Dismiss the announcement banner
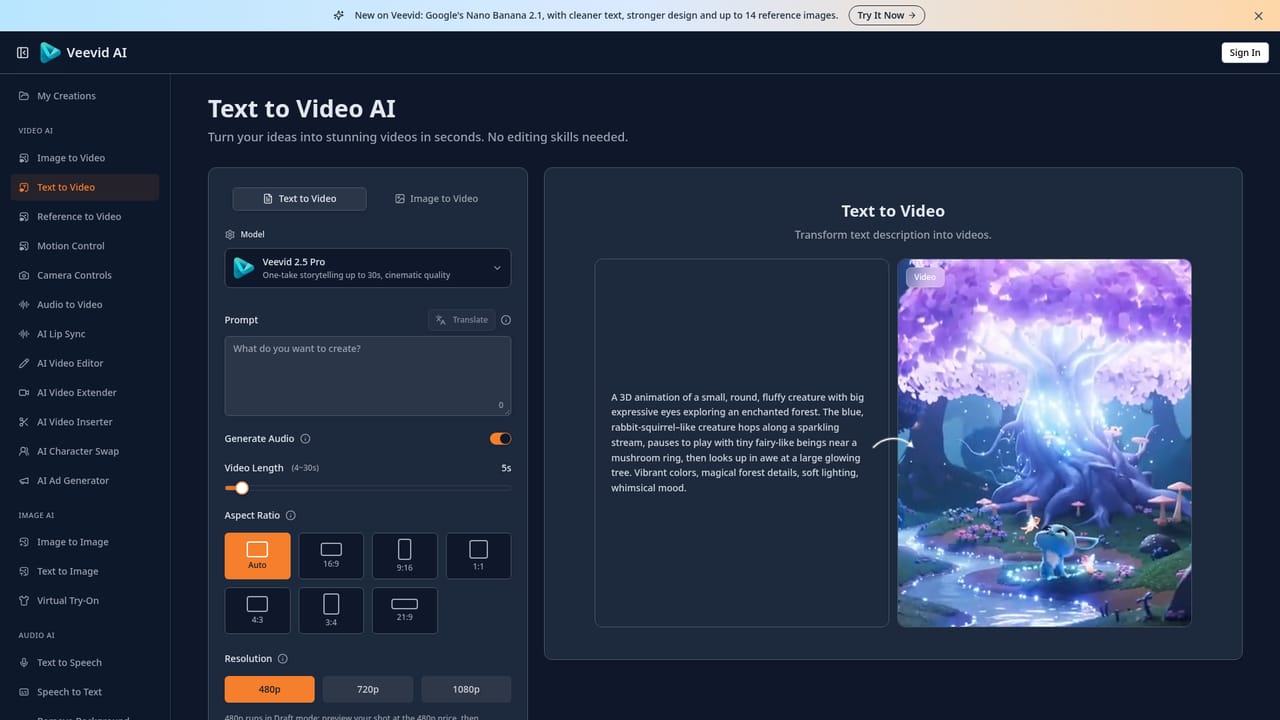 click(x=1258, y=16)
